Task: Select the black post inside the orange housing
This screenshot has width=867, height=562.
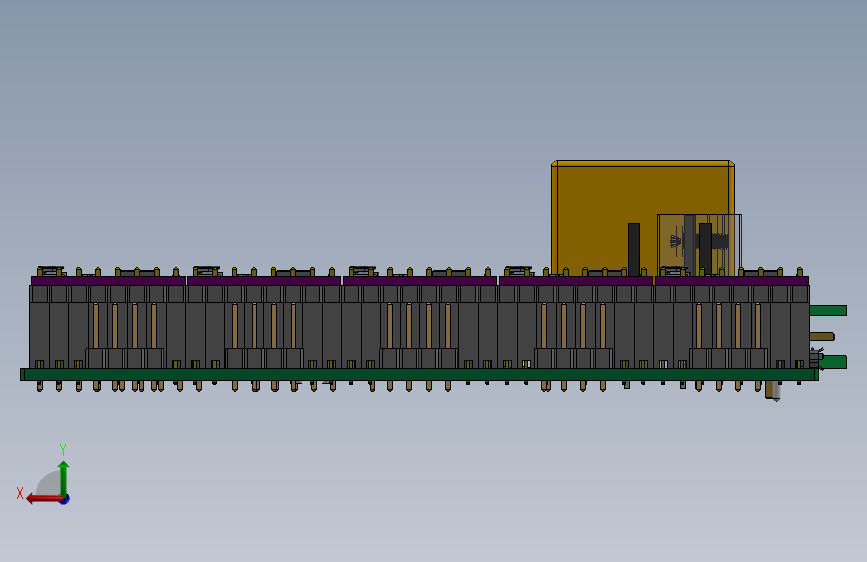Action: point(634,249)
